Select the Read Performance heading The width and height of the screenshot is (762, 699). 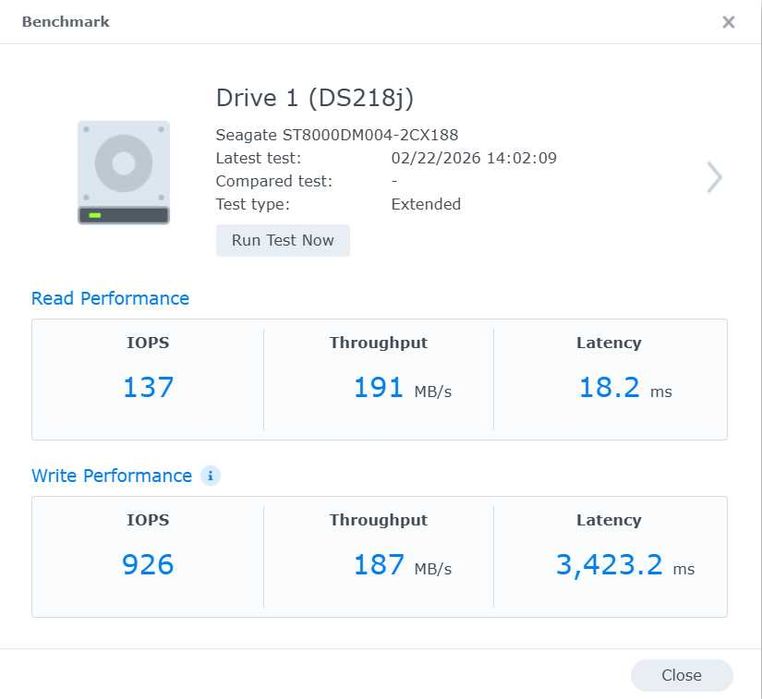coord(110,298)
